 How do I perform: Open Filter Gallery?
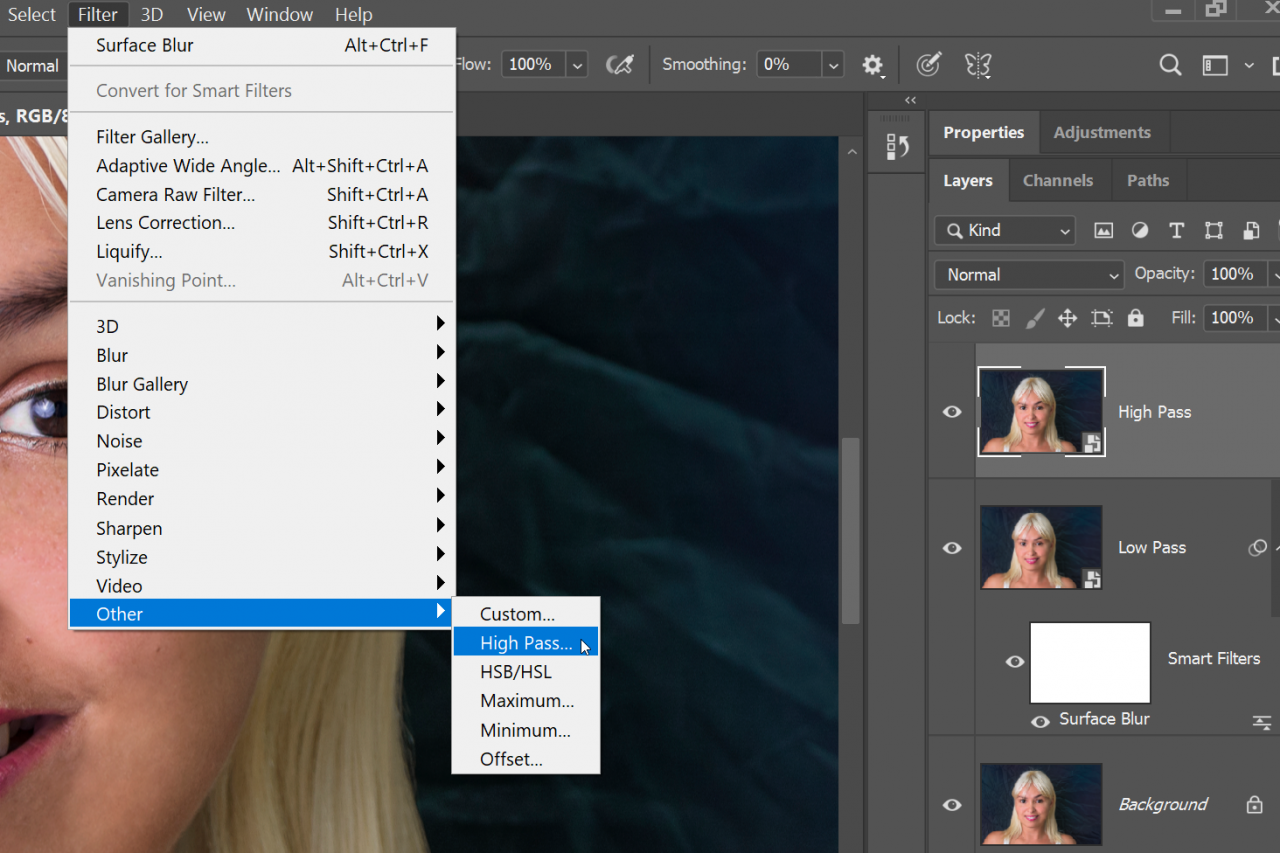click(x=262, y=137)
